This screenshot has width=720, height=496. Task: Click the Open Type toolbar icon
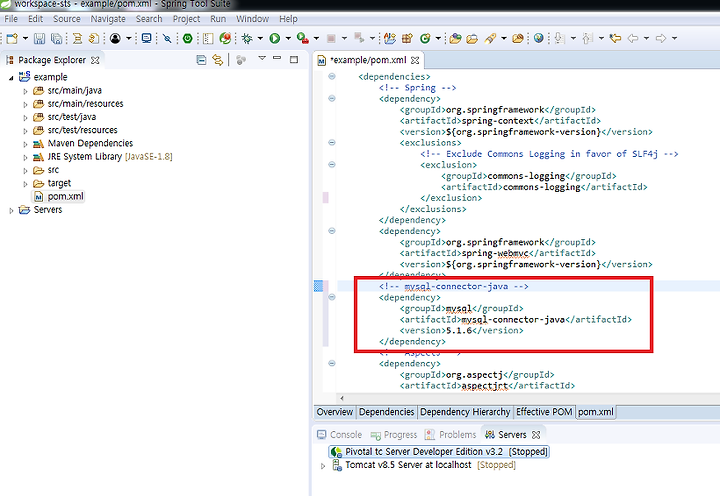[455, 39]
